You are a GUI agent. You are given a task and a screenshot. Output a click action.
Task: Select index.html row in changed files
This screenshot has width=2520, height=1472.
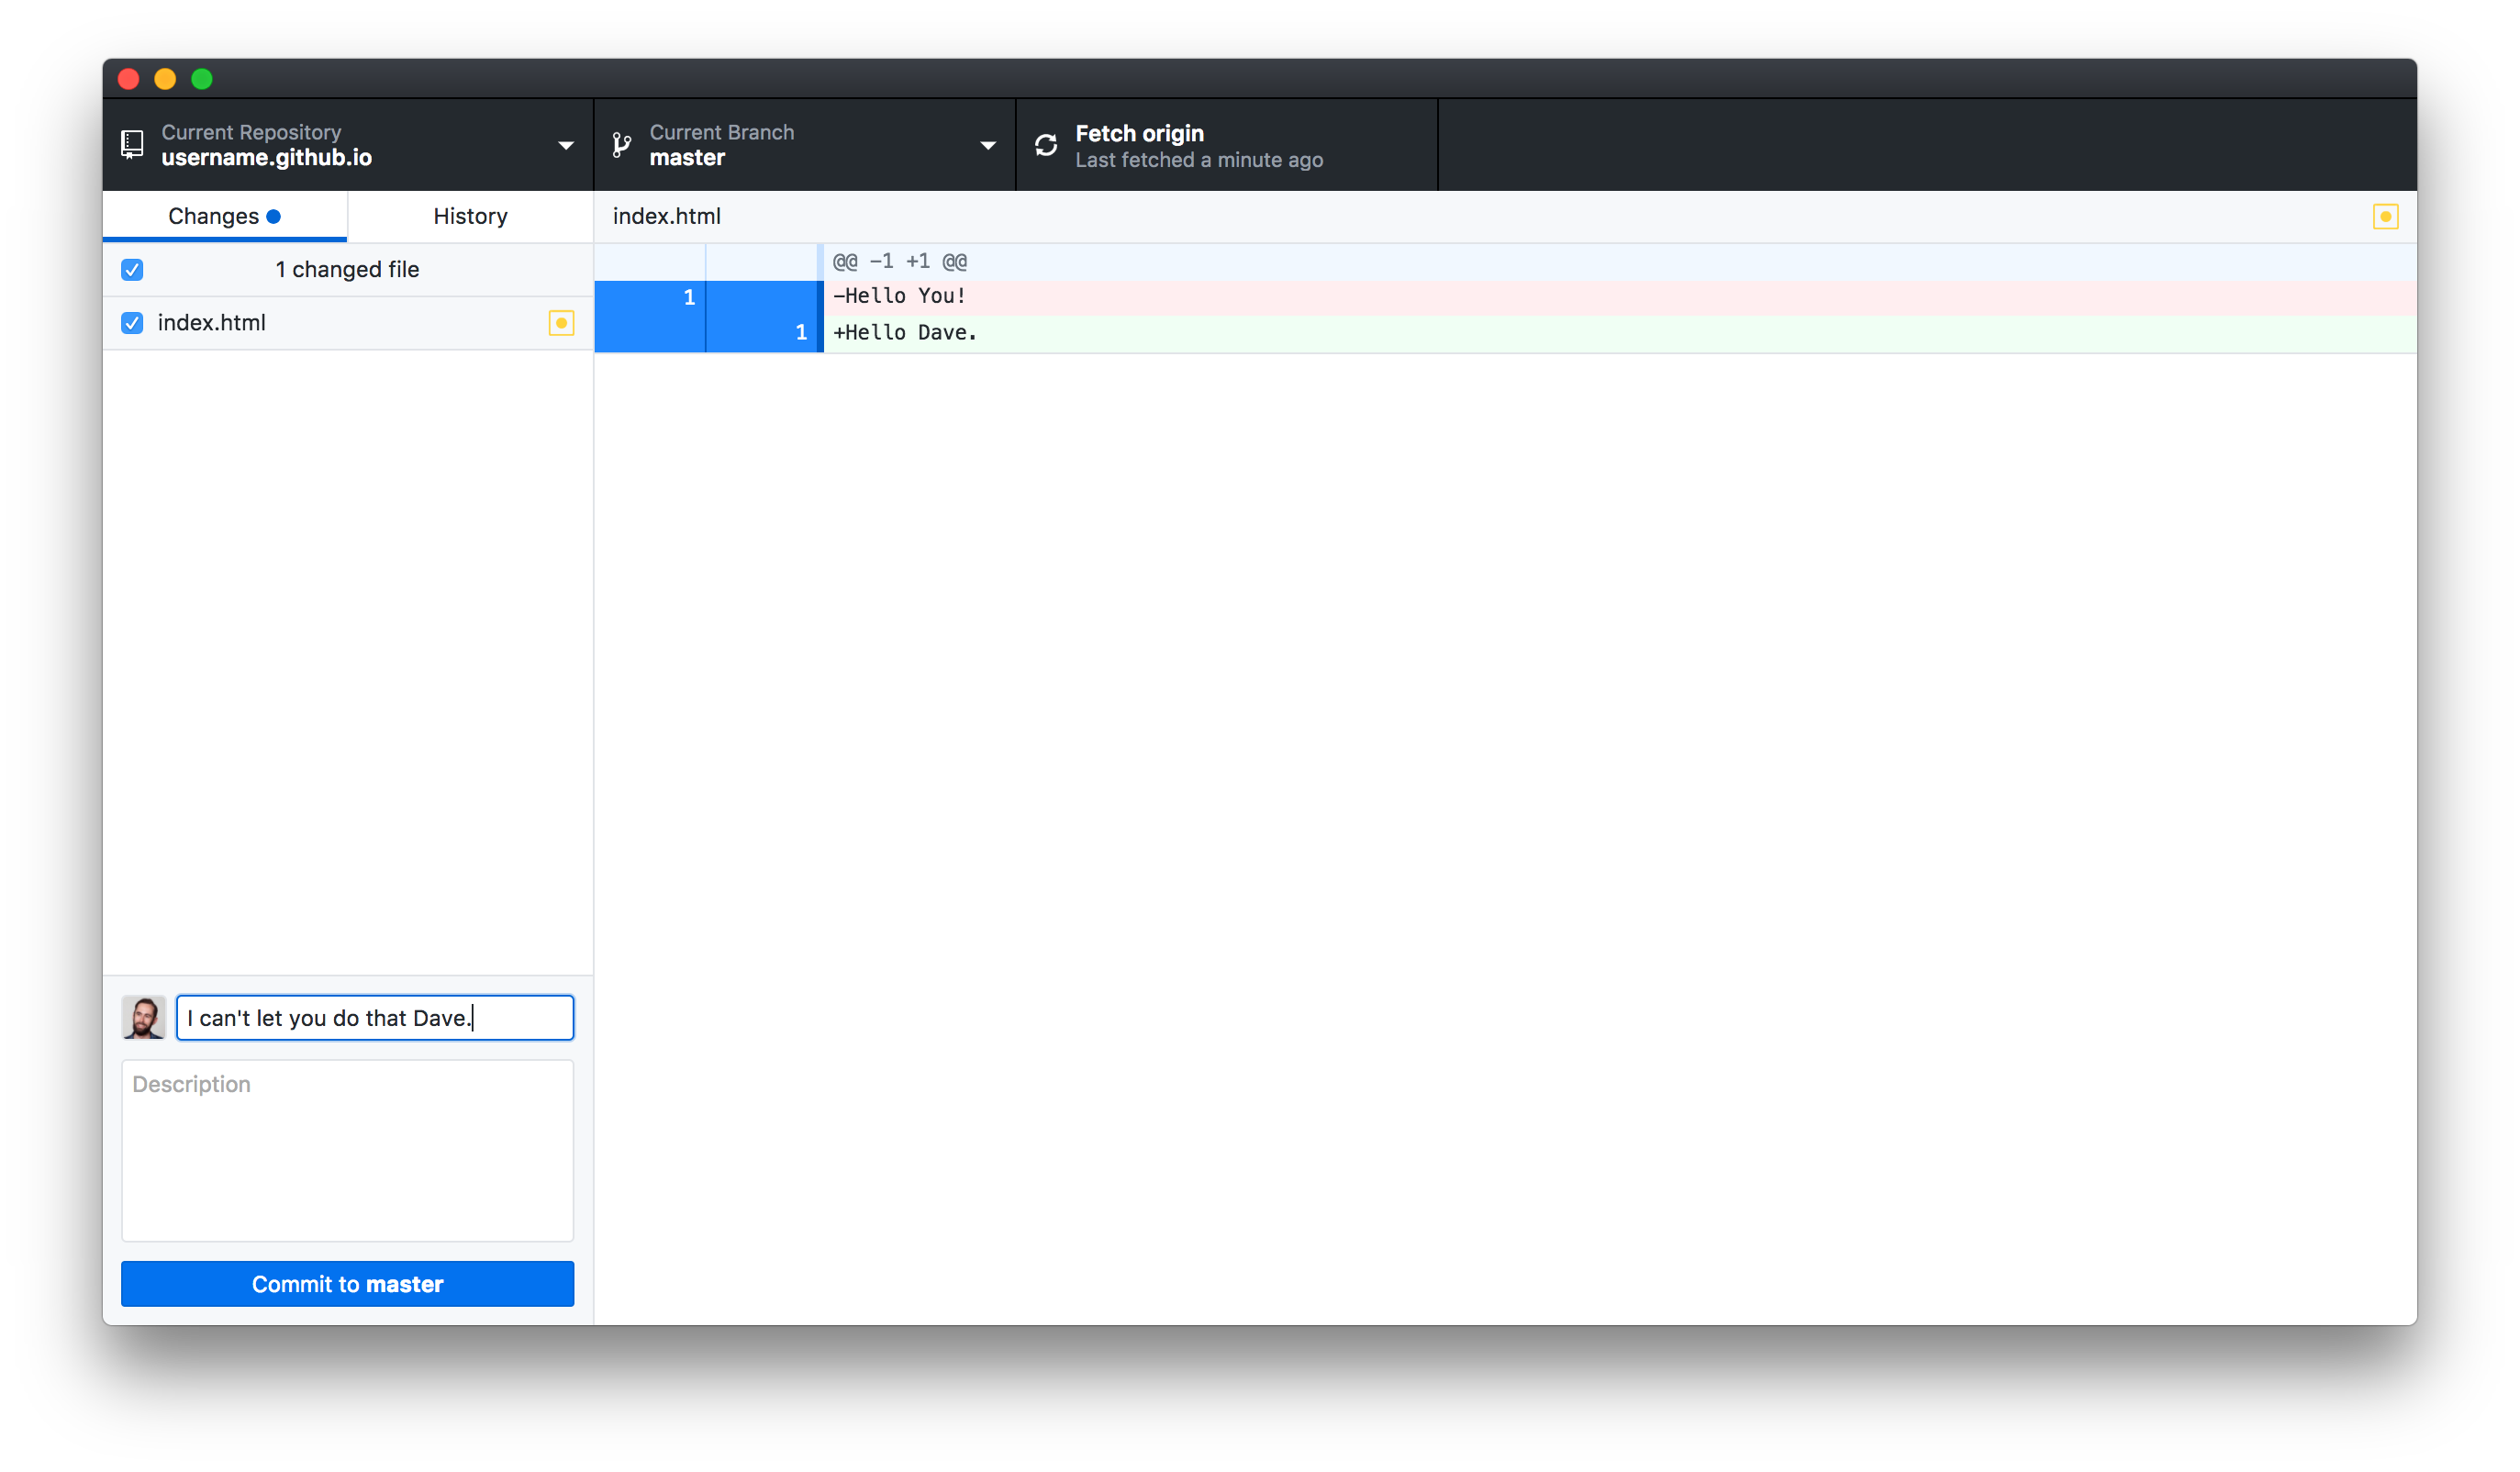(x=348, y=323)
